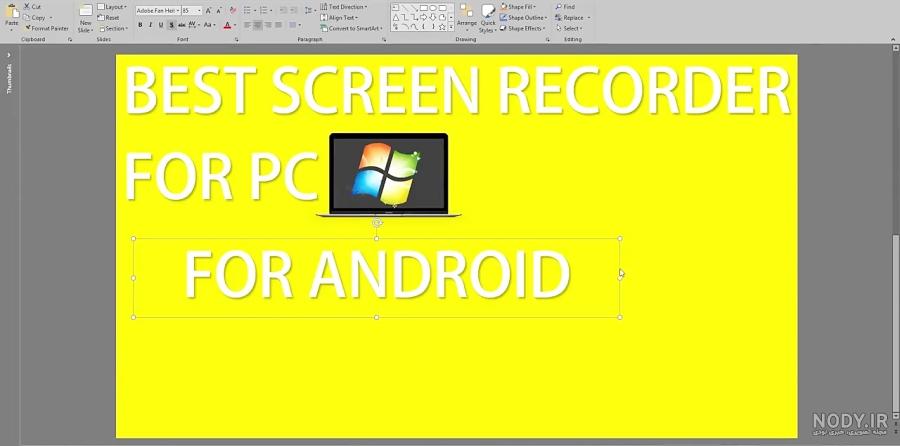900x446 pixels.
Task: Click Find in Editing group
Action: coord(565,7)
